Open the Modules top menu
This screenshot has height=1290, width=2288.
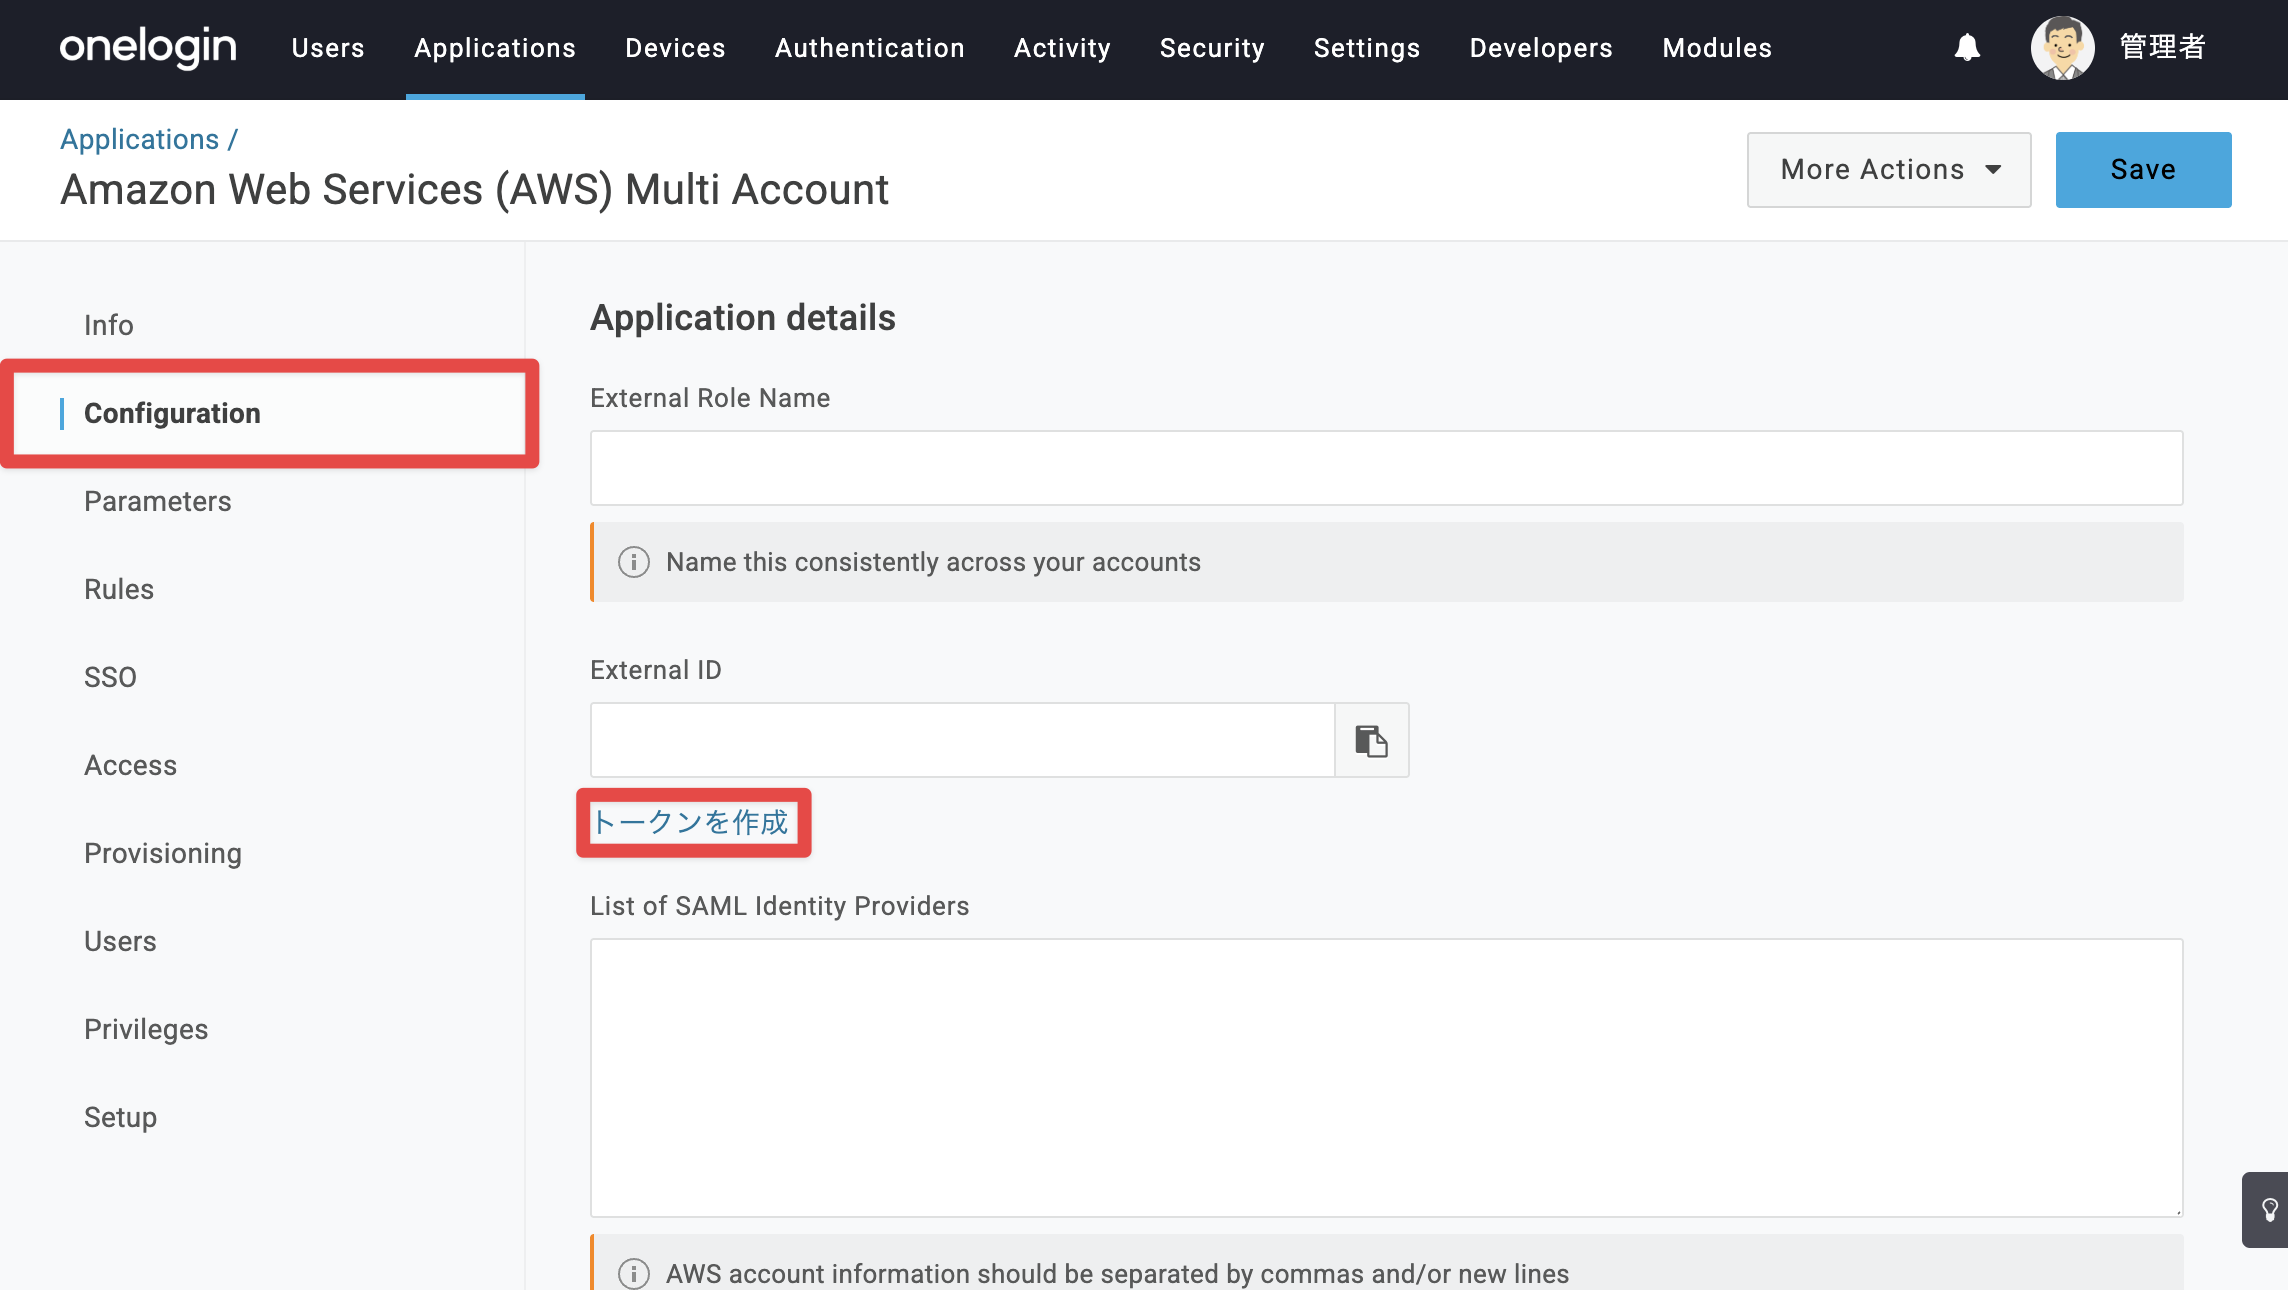pos(1717,48)
